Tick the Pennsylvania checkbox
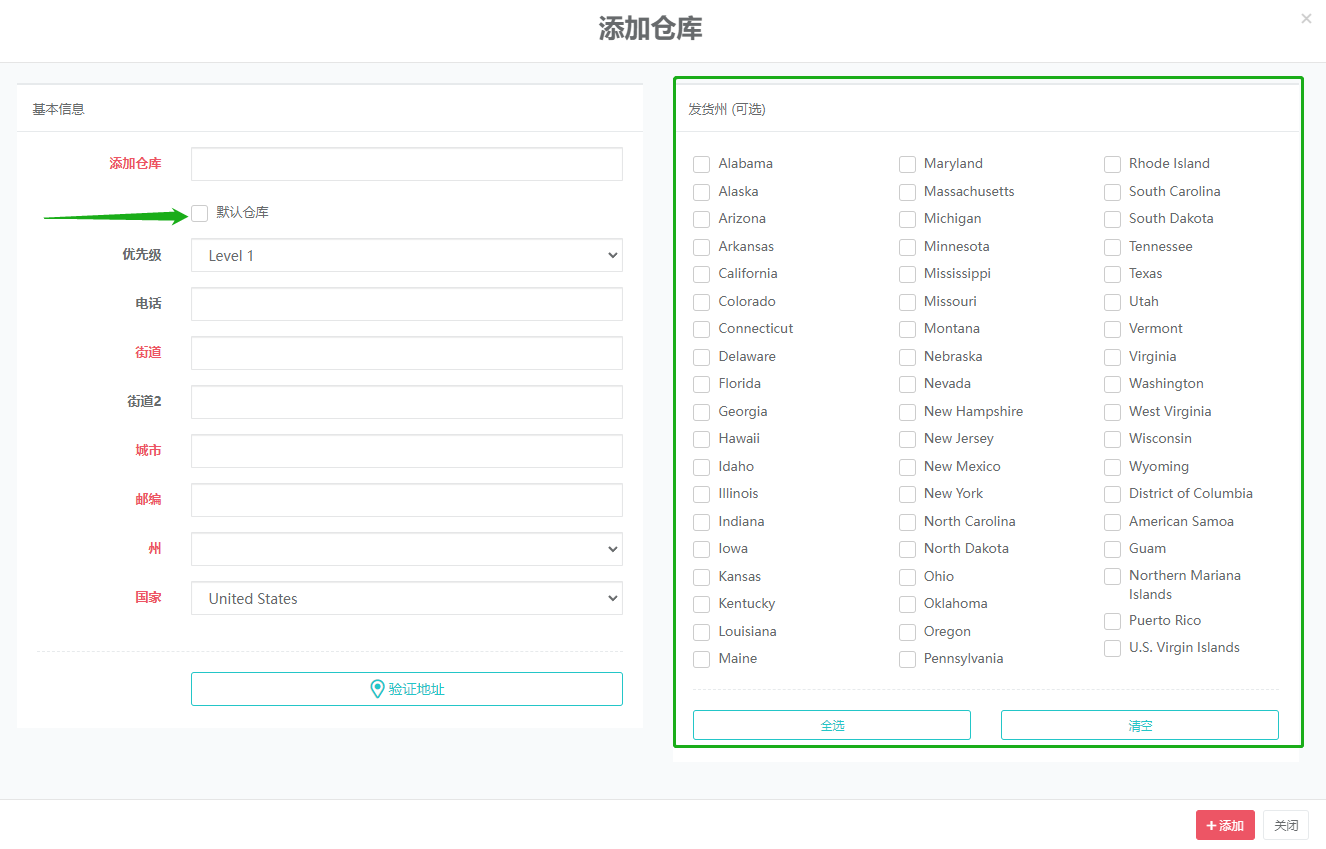Screen dimensions: 1326x849 (907, 659)
